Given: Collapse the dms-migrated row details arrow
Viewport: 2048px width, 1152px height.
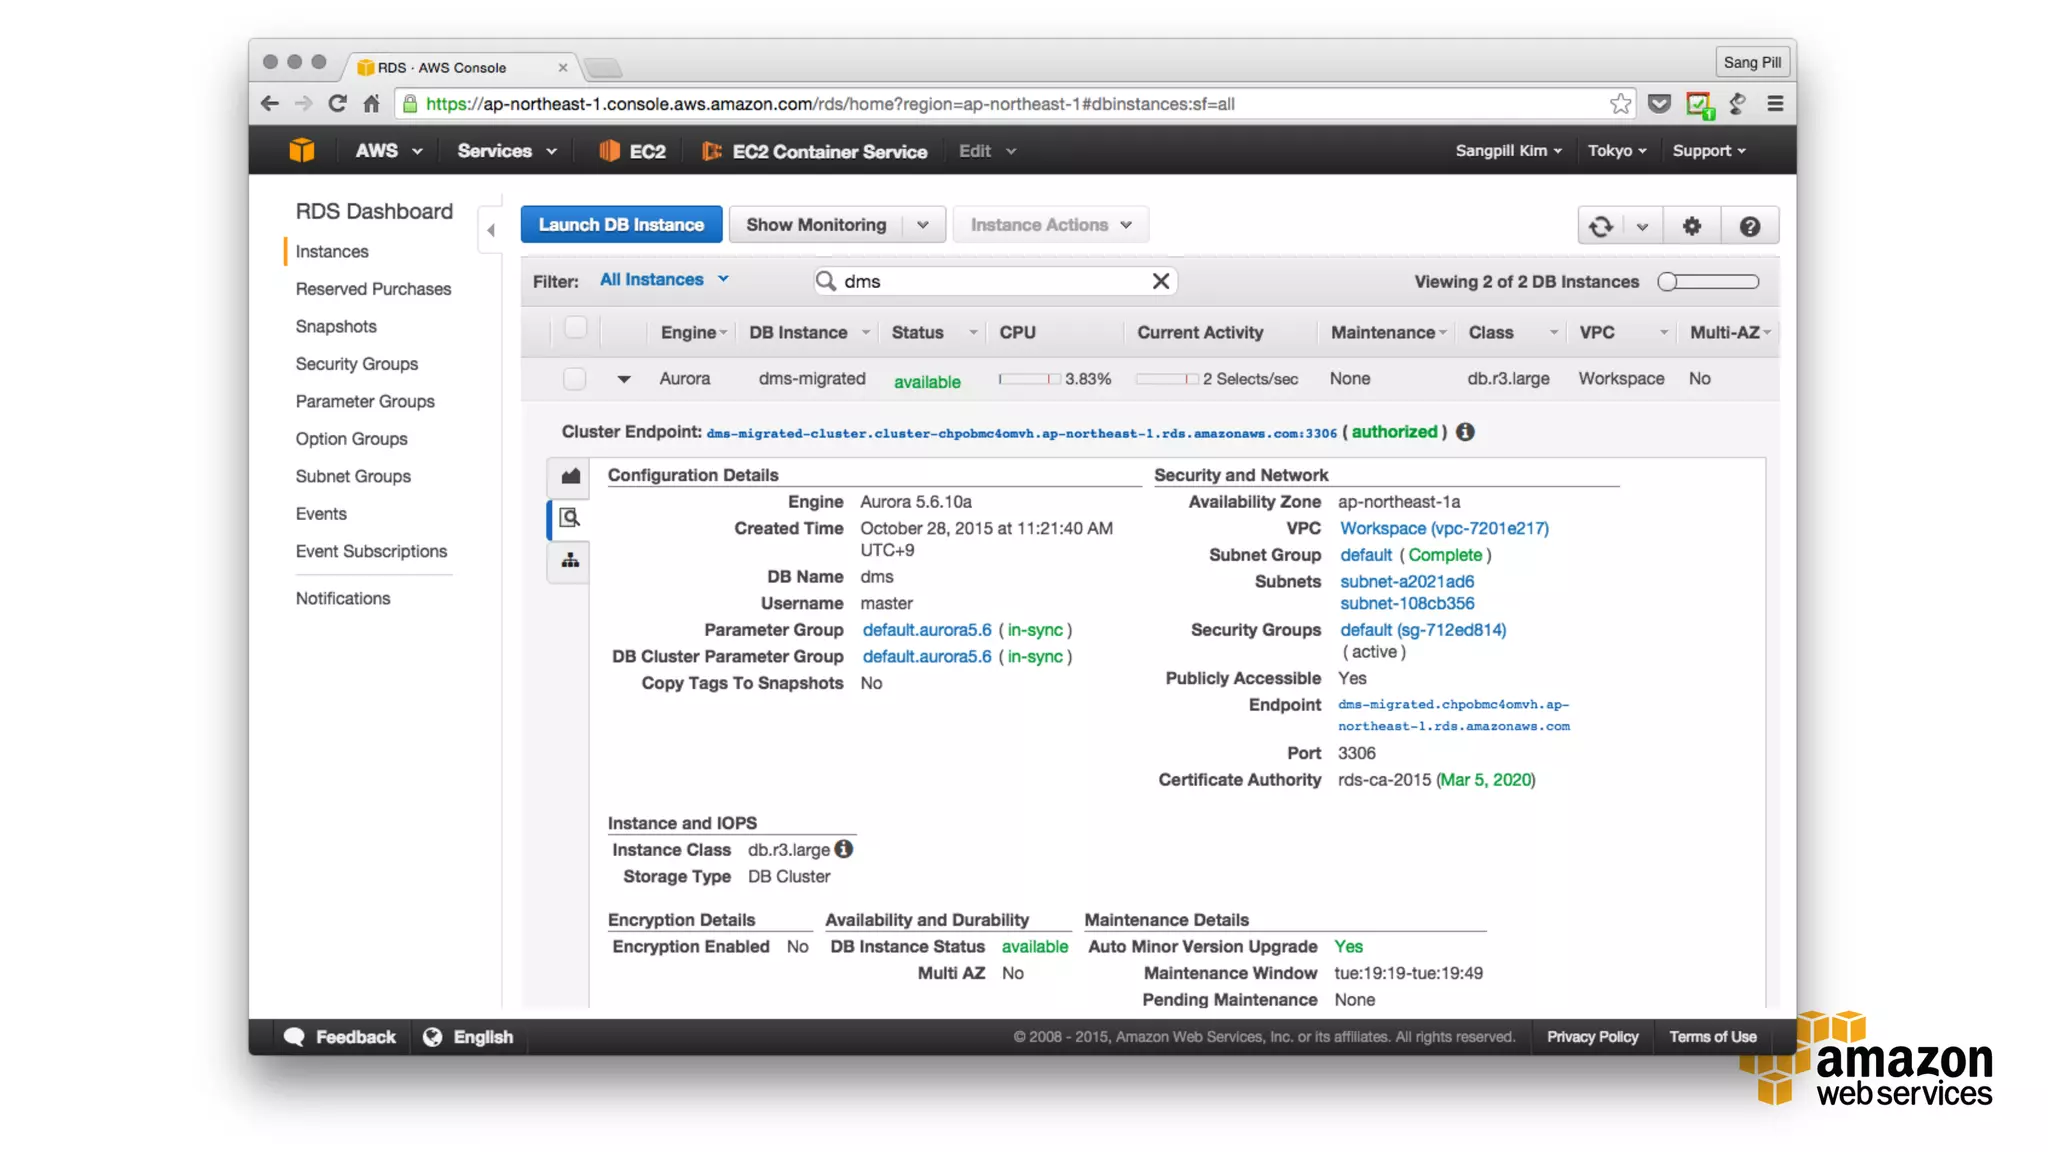Looking at the screenshot, I should [623, 379].
